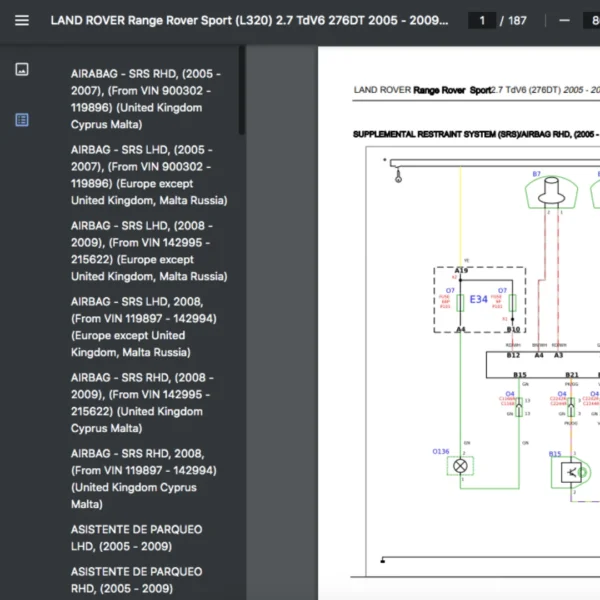Select the document outline icon
600x600 pixels.
point(22,120)
